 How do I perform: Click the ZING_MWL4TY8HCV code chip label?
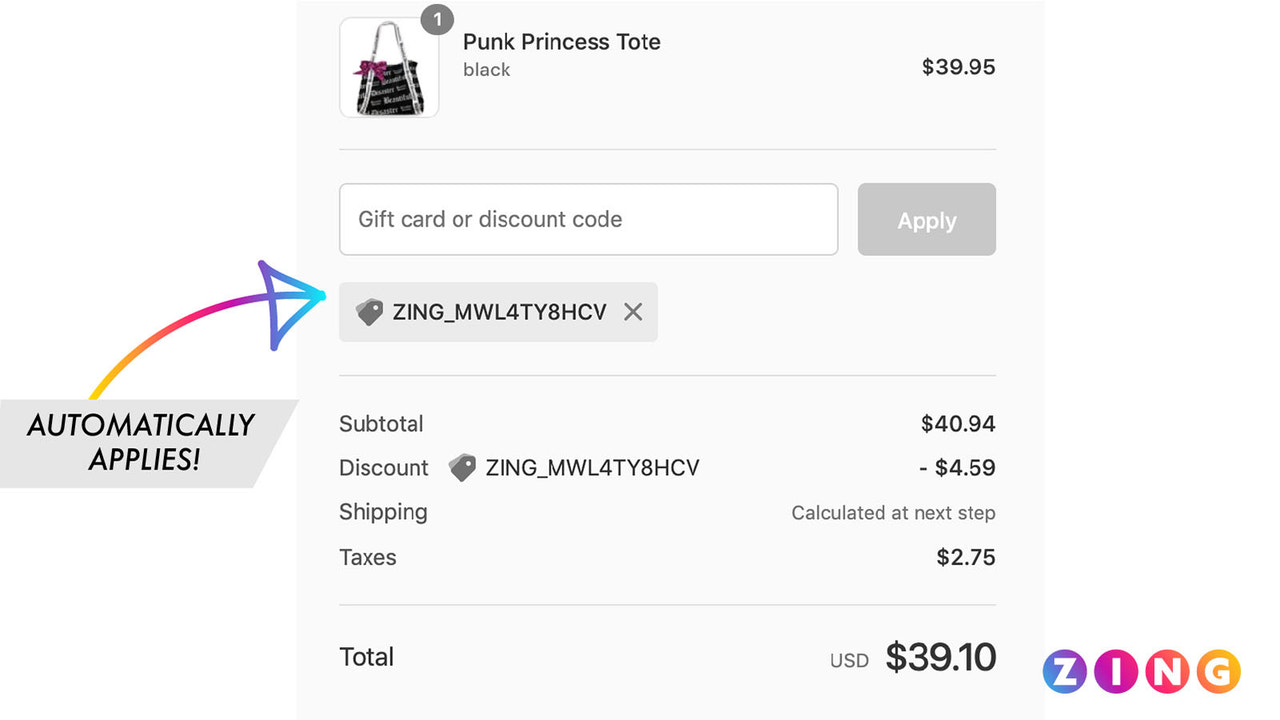[499, 312]
